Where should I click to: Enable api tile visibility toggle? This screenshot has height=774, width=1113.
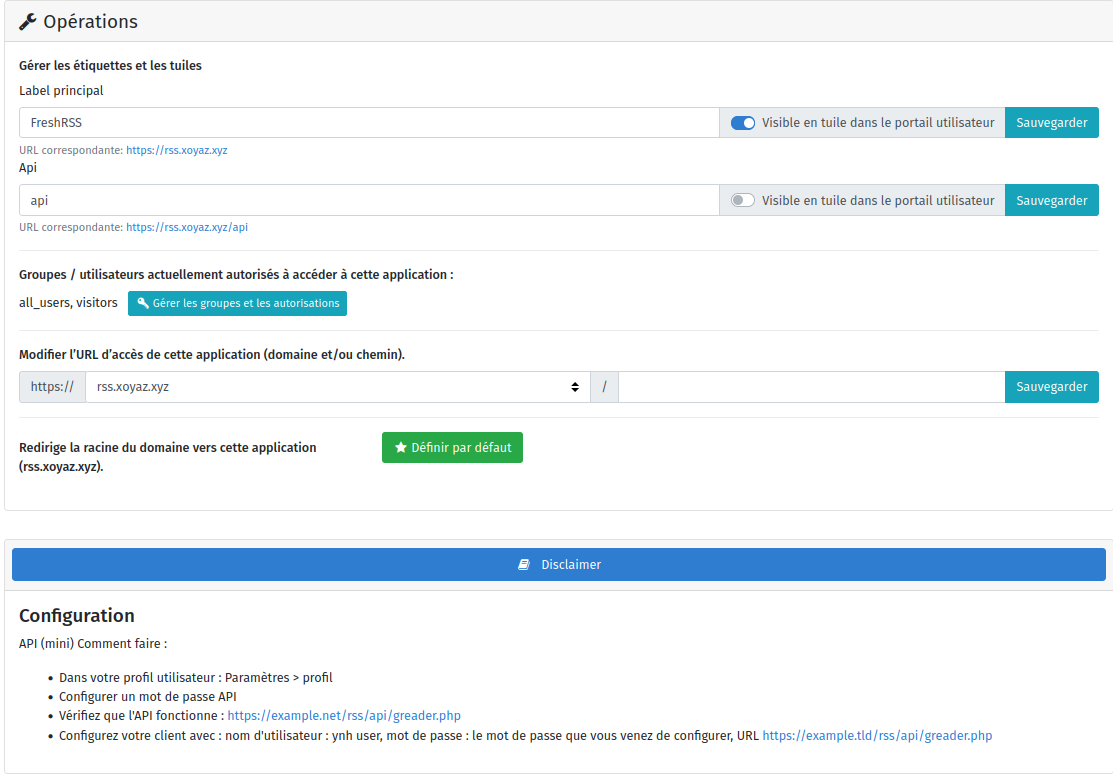(x=743, y=200)
